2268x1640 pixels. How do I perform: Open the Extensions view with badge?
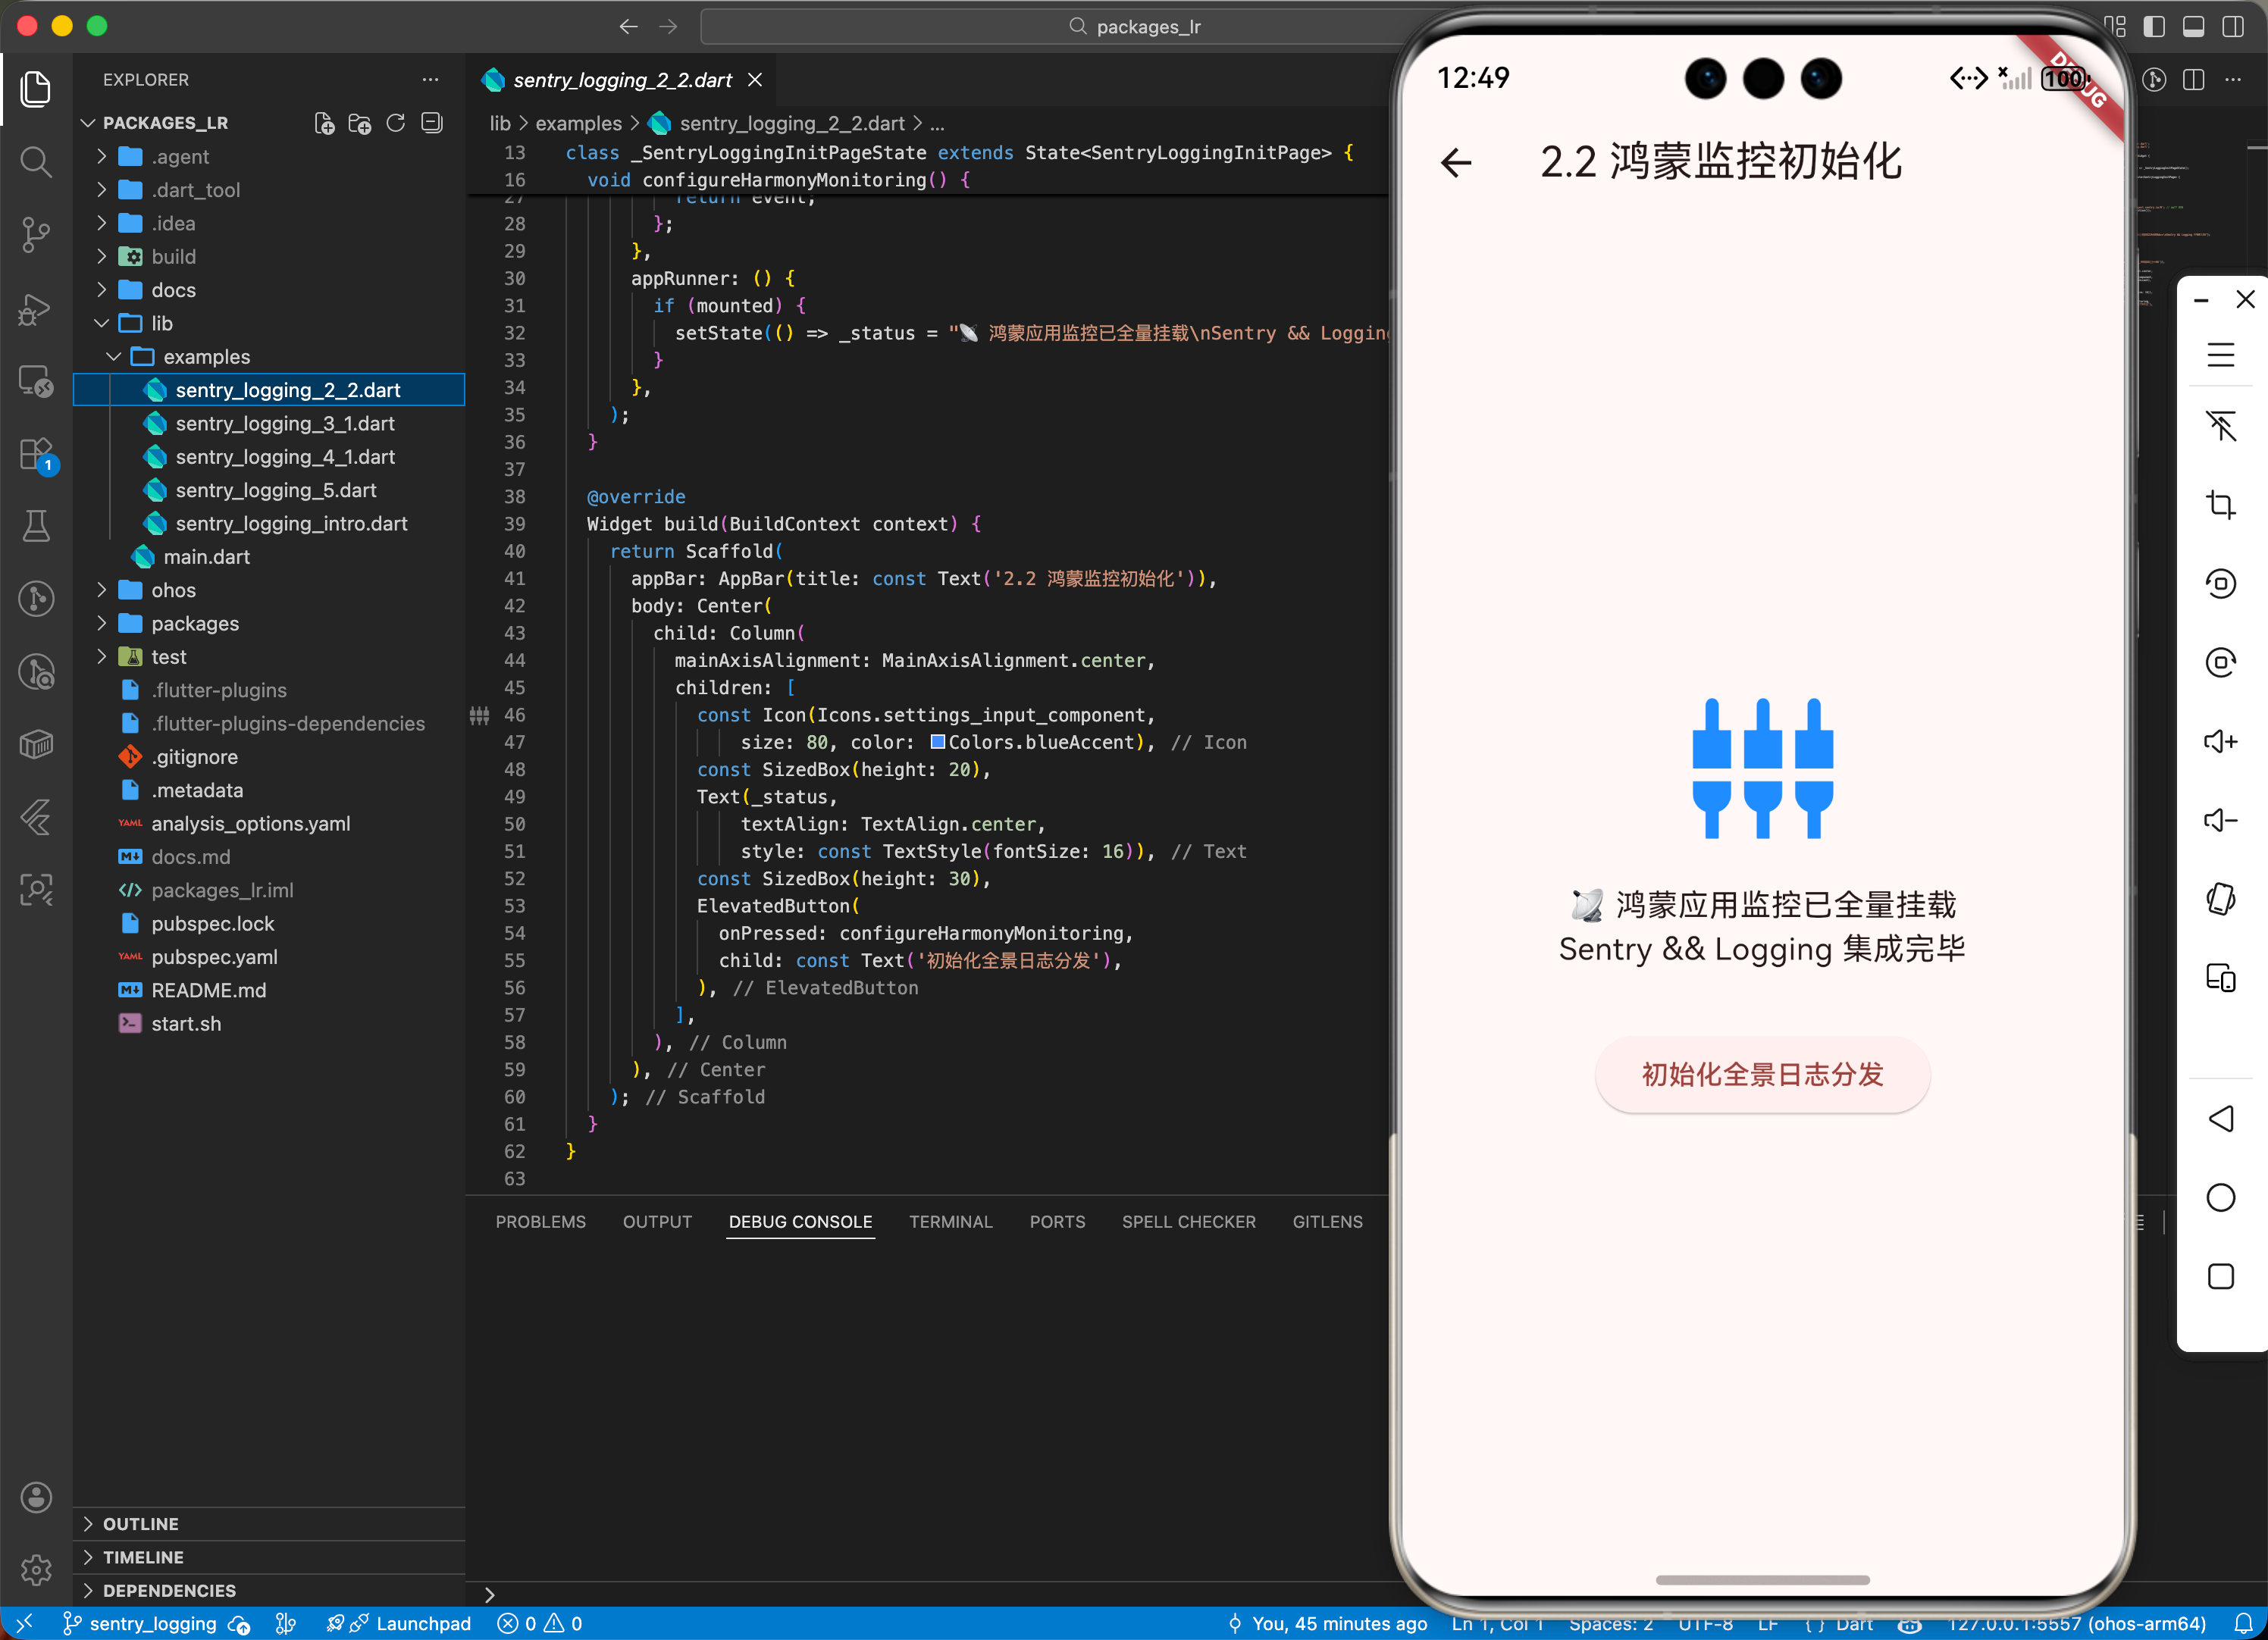click(x=36, y=454)
